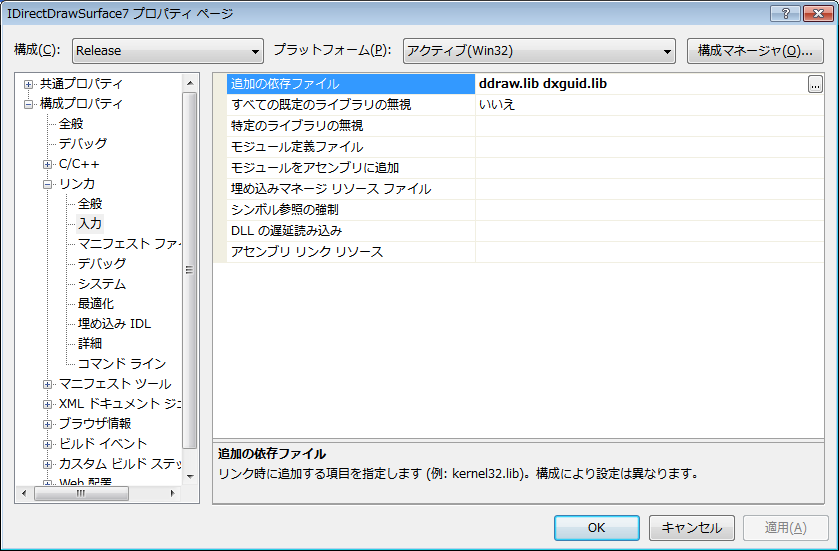Select the ビルド イベント label
Image resolution: width=839 pixels, height=551 pixels.
coord(103,444)
